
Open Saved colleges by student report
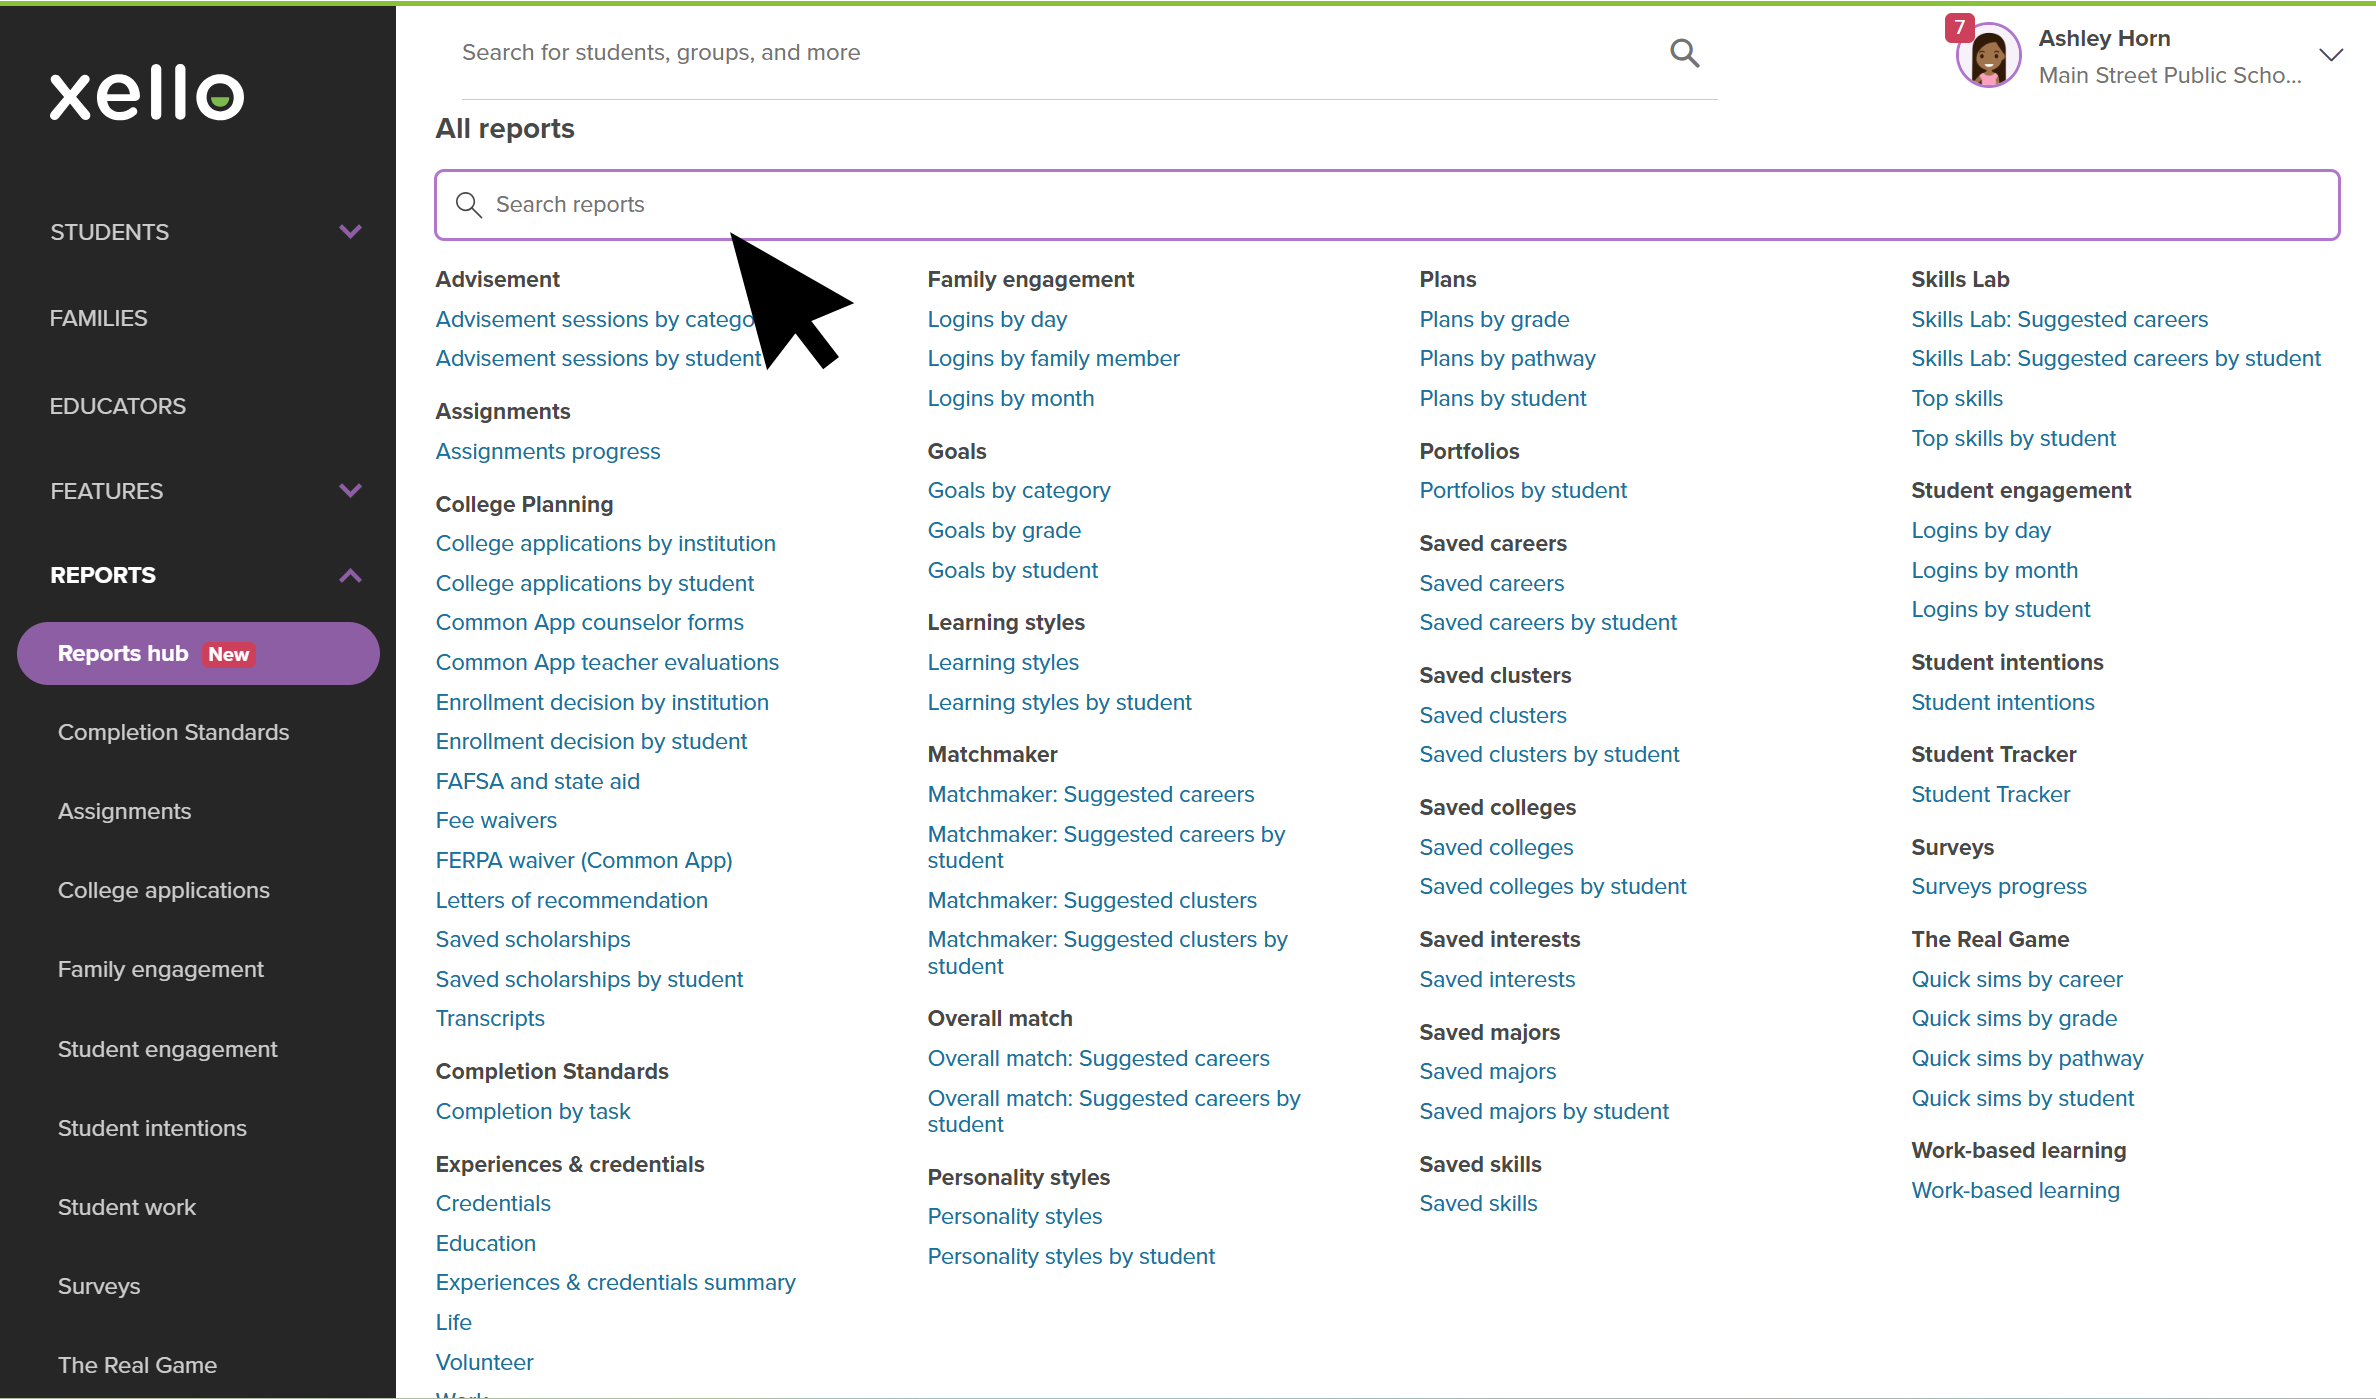(1553, 886)
